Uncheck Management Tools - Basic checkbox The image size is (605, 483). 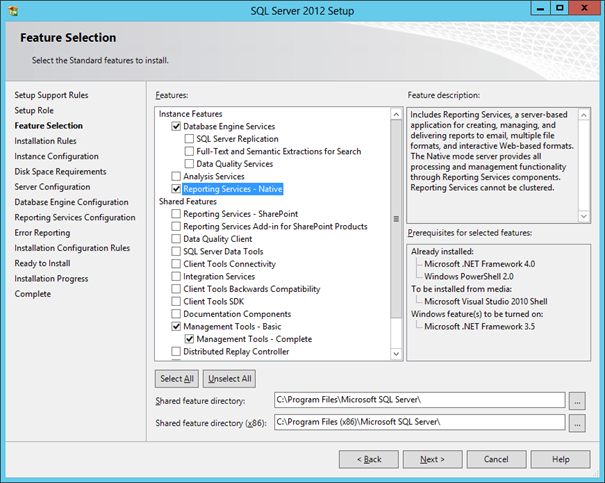point(176,326)
